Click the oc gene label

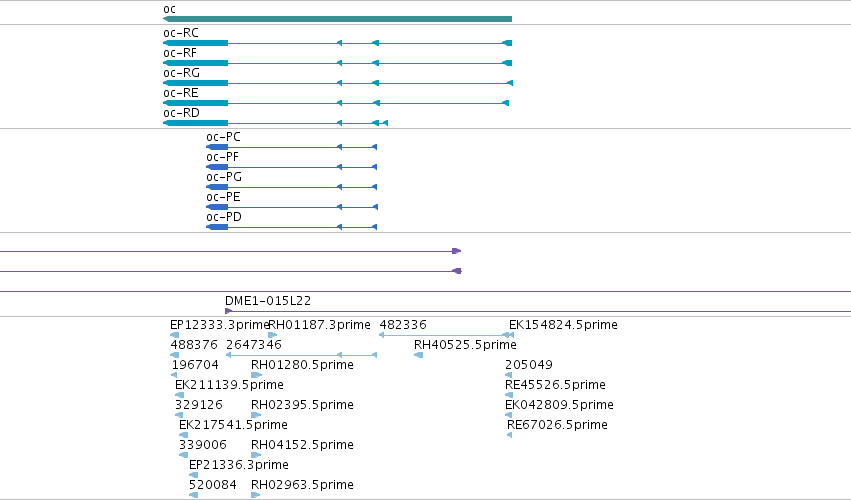point(169,9)
